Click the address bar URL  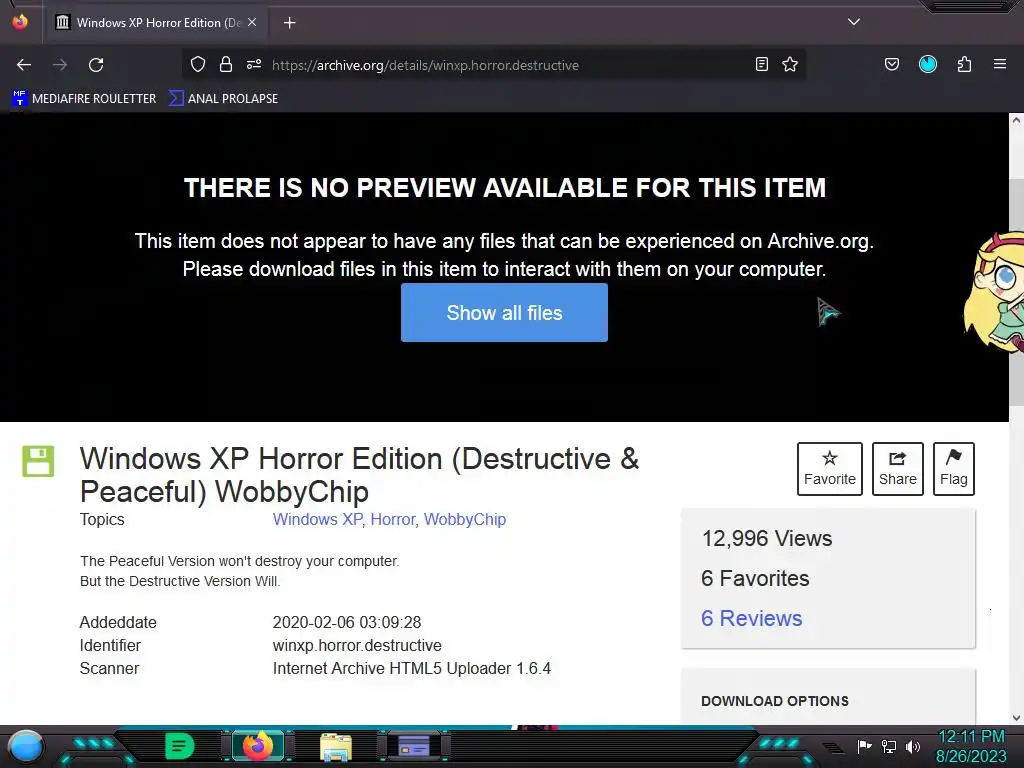(425, 65)
